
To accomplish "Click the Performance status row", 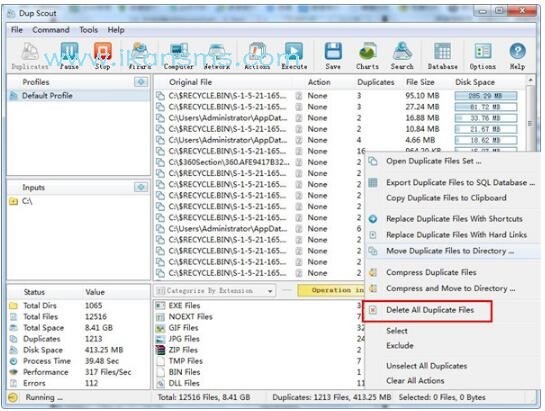I will tap(79, 372).
